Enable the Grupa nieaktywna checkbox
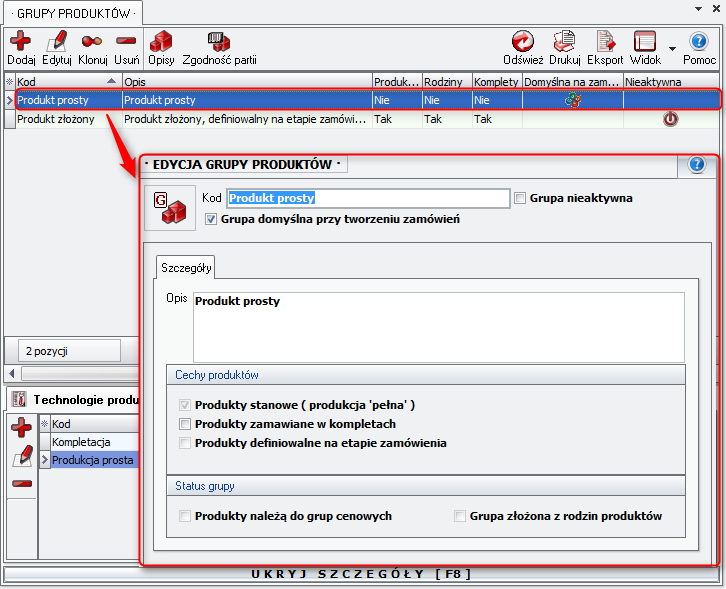 click(520, 198)
